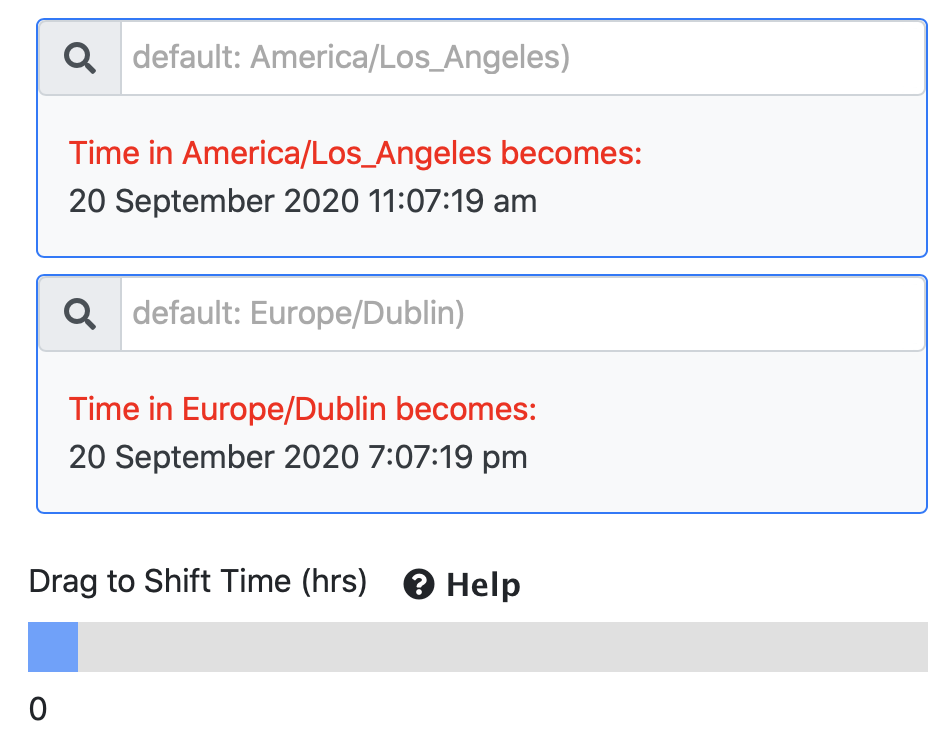Viewport: 950px width, 730px height.
Task: Open the Help text link
Action: 483,585
